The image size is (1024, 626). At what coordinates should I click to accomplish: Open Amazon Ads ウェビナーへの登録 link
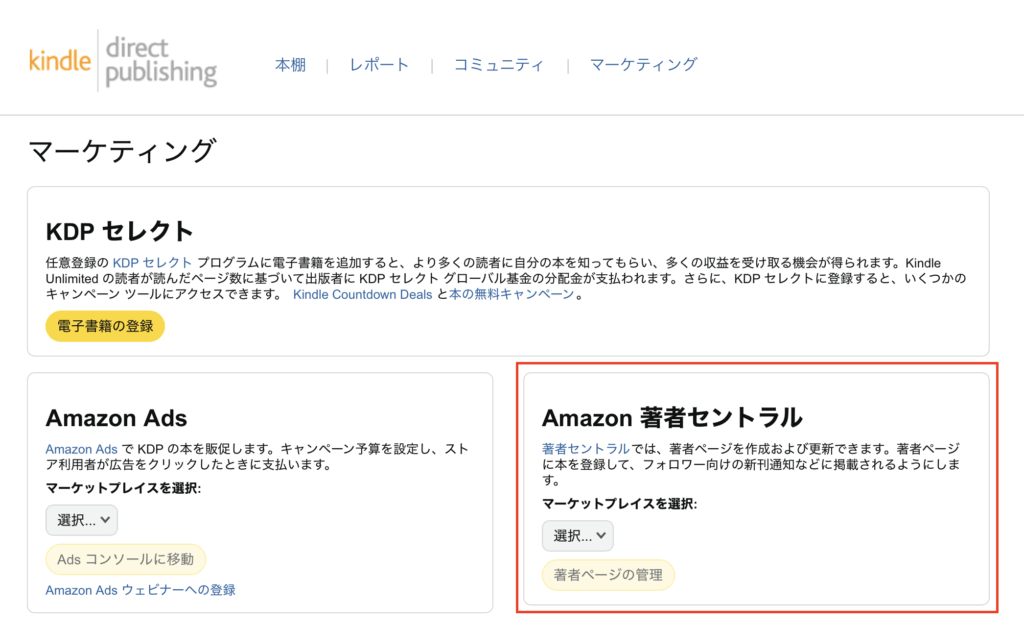(140, 590)
